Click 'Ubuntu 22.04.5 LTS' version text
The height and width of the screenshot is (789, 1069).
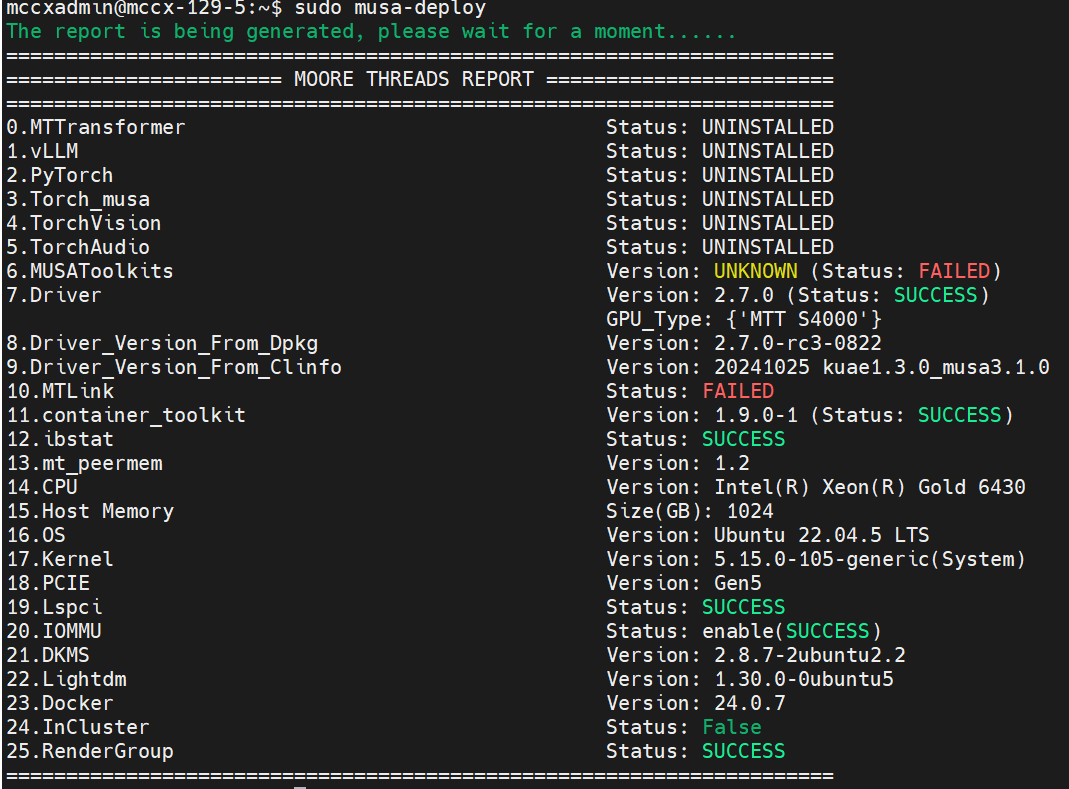(x=822, y=535)
